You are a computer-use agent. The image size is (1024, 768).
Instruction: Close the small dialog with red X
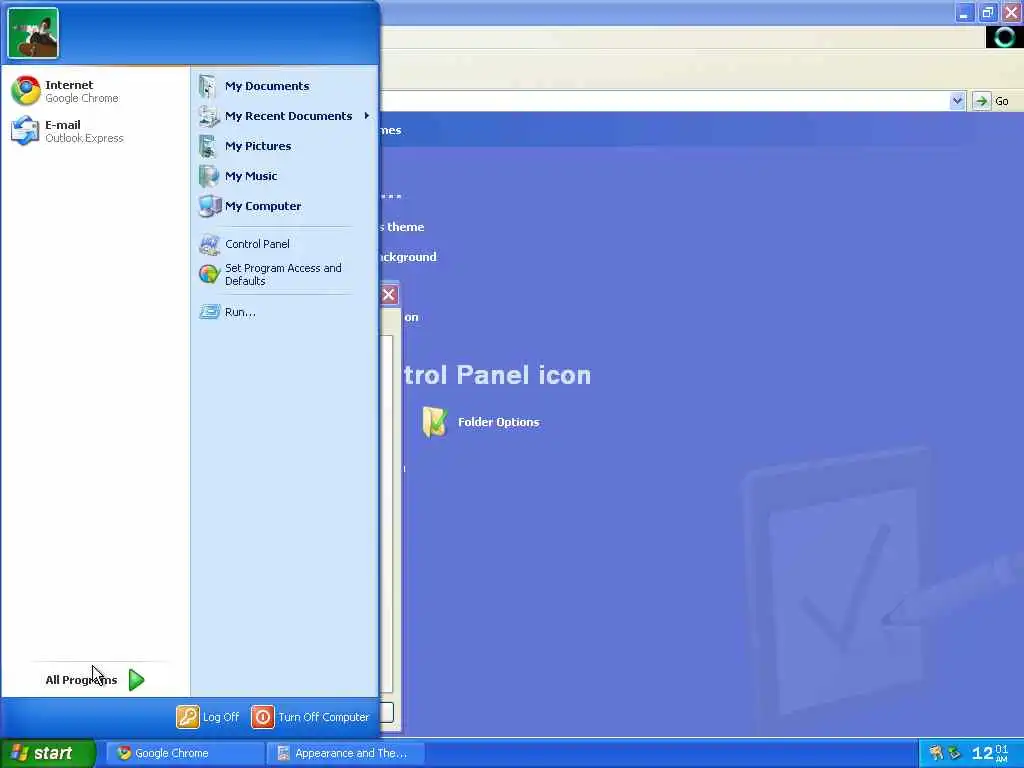pos(389,295)
